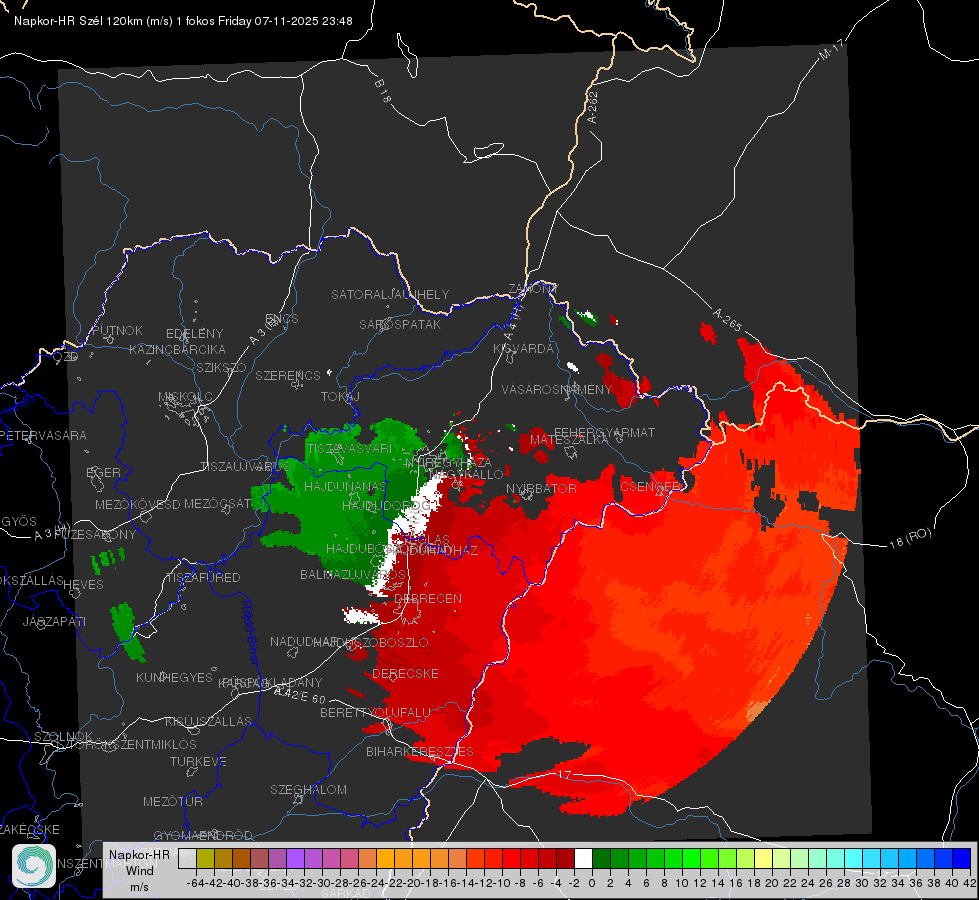The height and width of the screenshot is (900, 979).
Task: Click the A-262 road label
Action: click(x=593, y=107)
